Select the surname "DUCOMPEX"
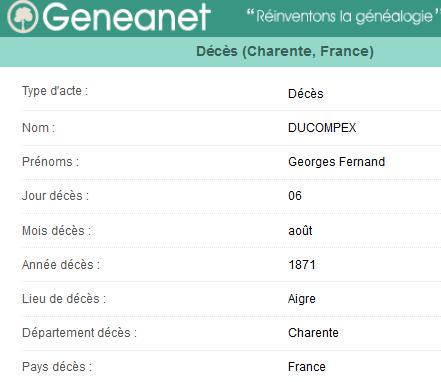Image resolution: width=441 pixels, height=382 pixels. [322, 128]
